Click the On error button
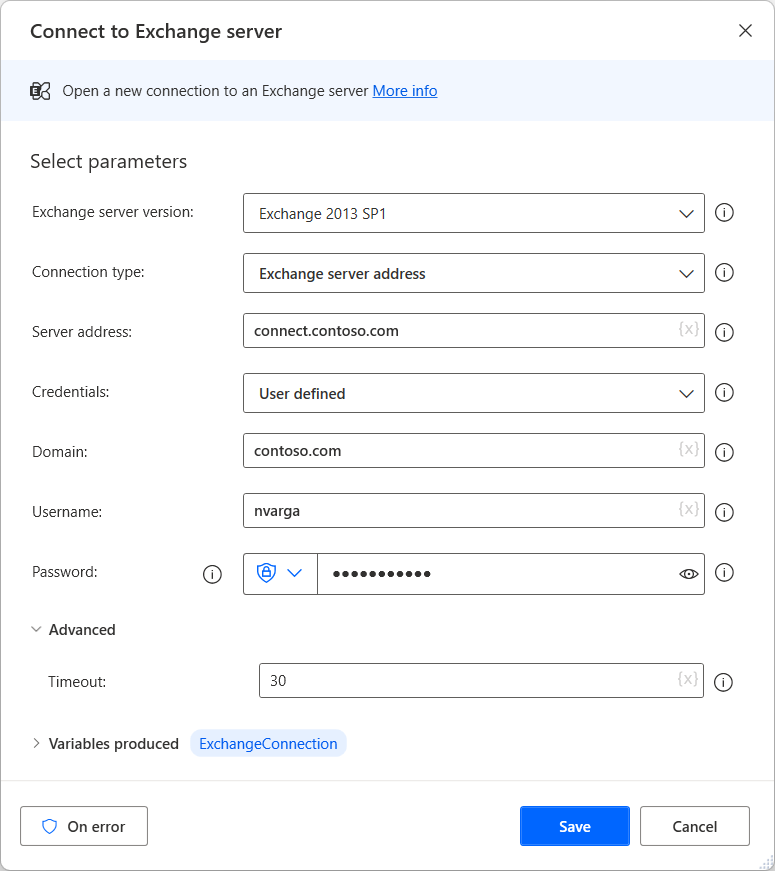The width and height of the screenshot is (775, 871). coord(84,826)
